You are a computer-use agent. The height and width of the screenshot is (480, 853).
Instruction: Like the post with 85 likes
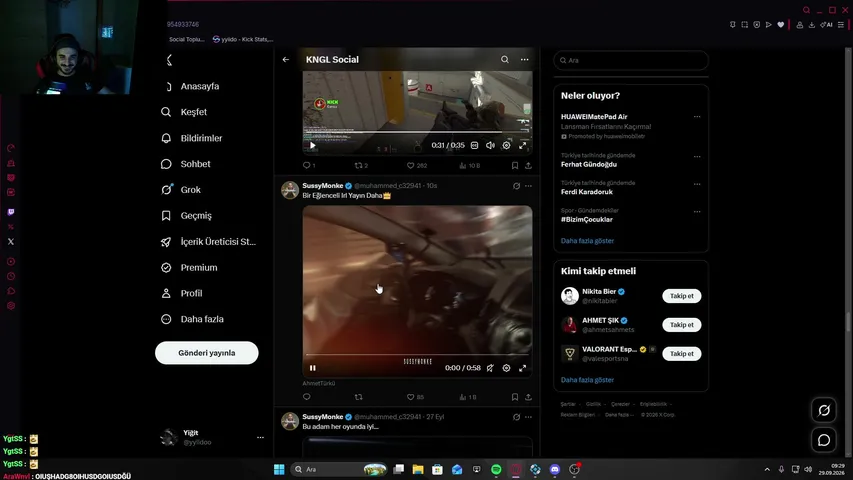(416, 397)
